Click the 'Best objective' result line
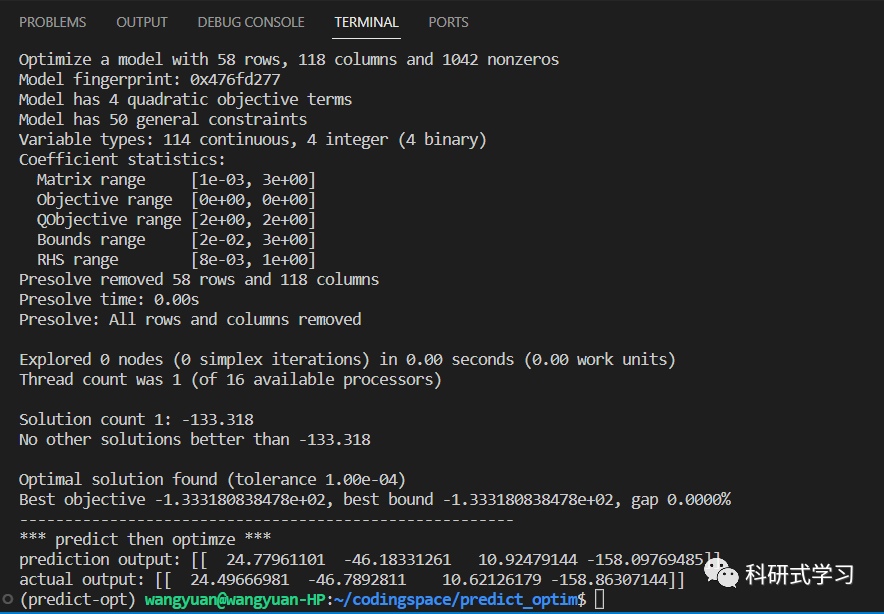This screenshot has height=614, width=884. (x=375, y=500)
